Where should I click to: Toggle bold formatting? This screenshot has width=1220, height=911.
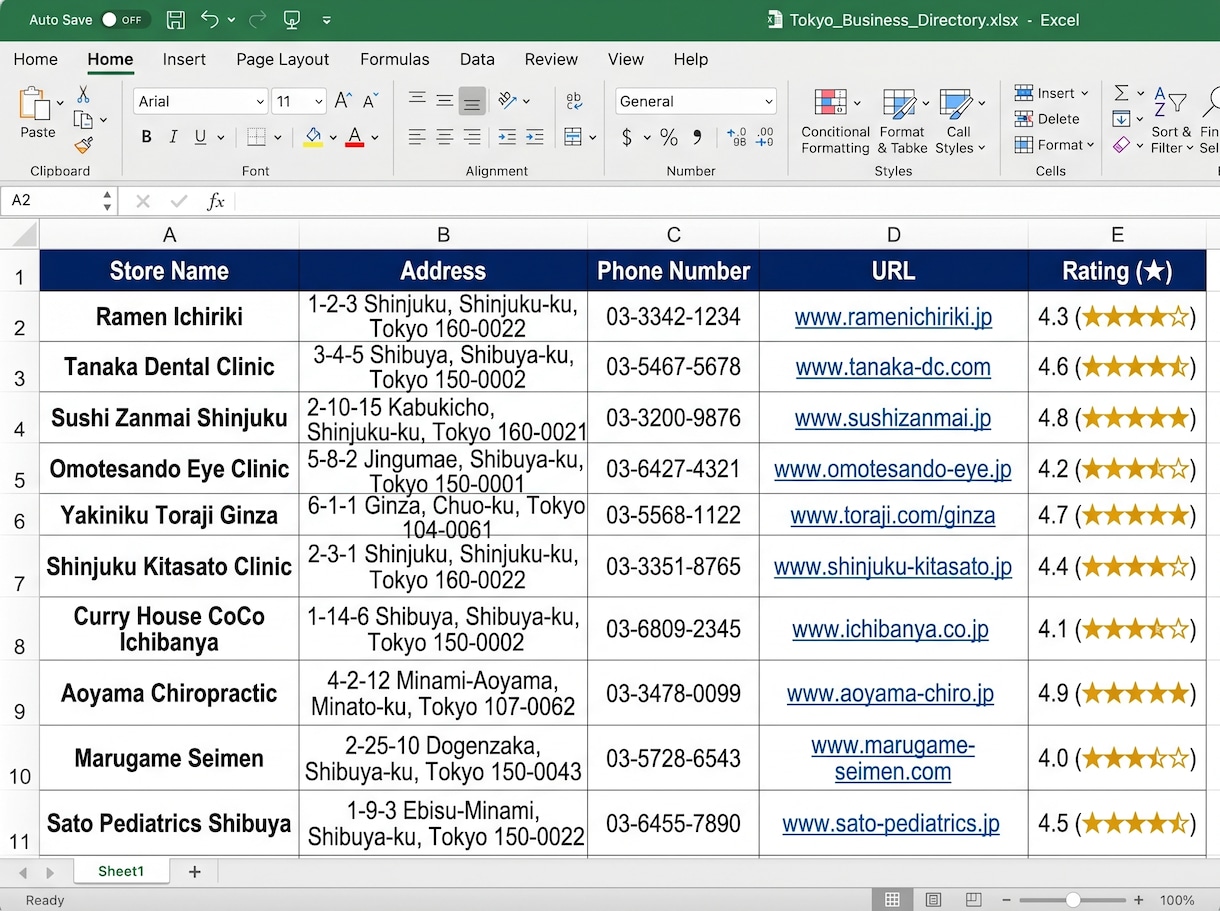pyautogui.click(x=147, y=137)
